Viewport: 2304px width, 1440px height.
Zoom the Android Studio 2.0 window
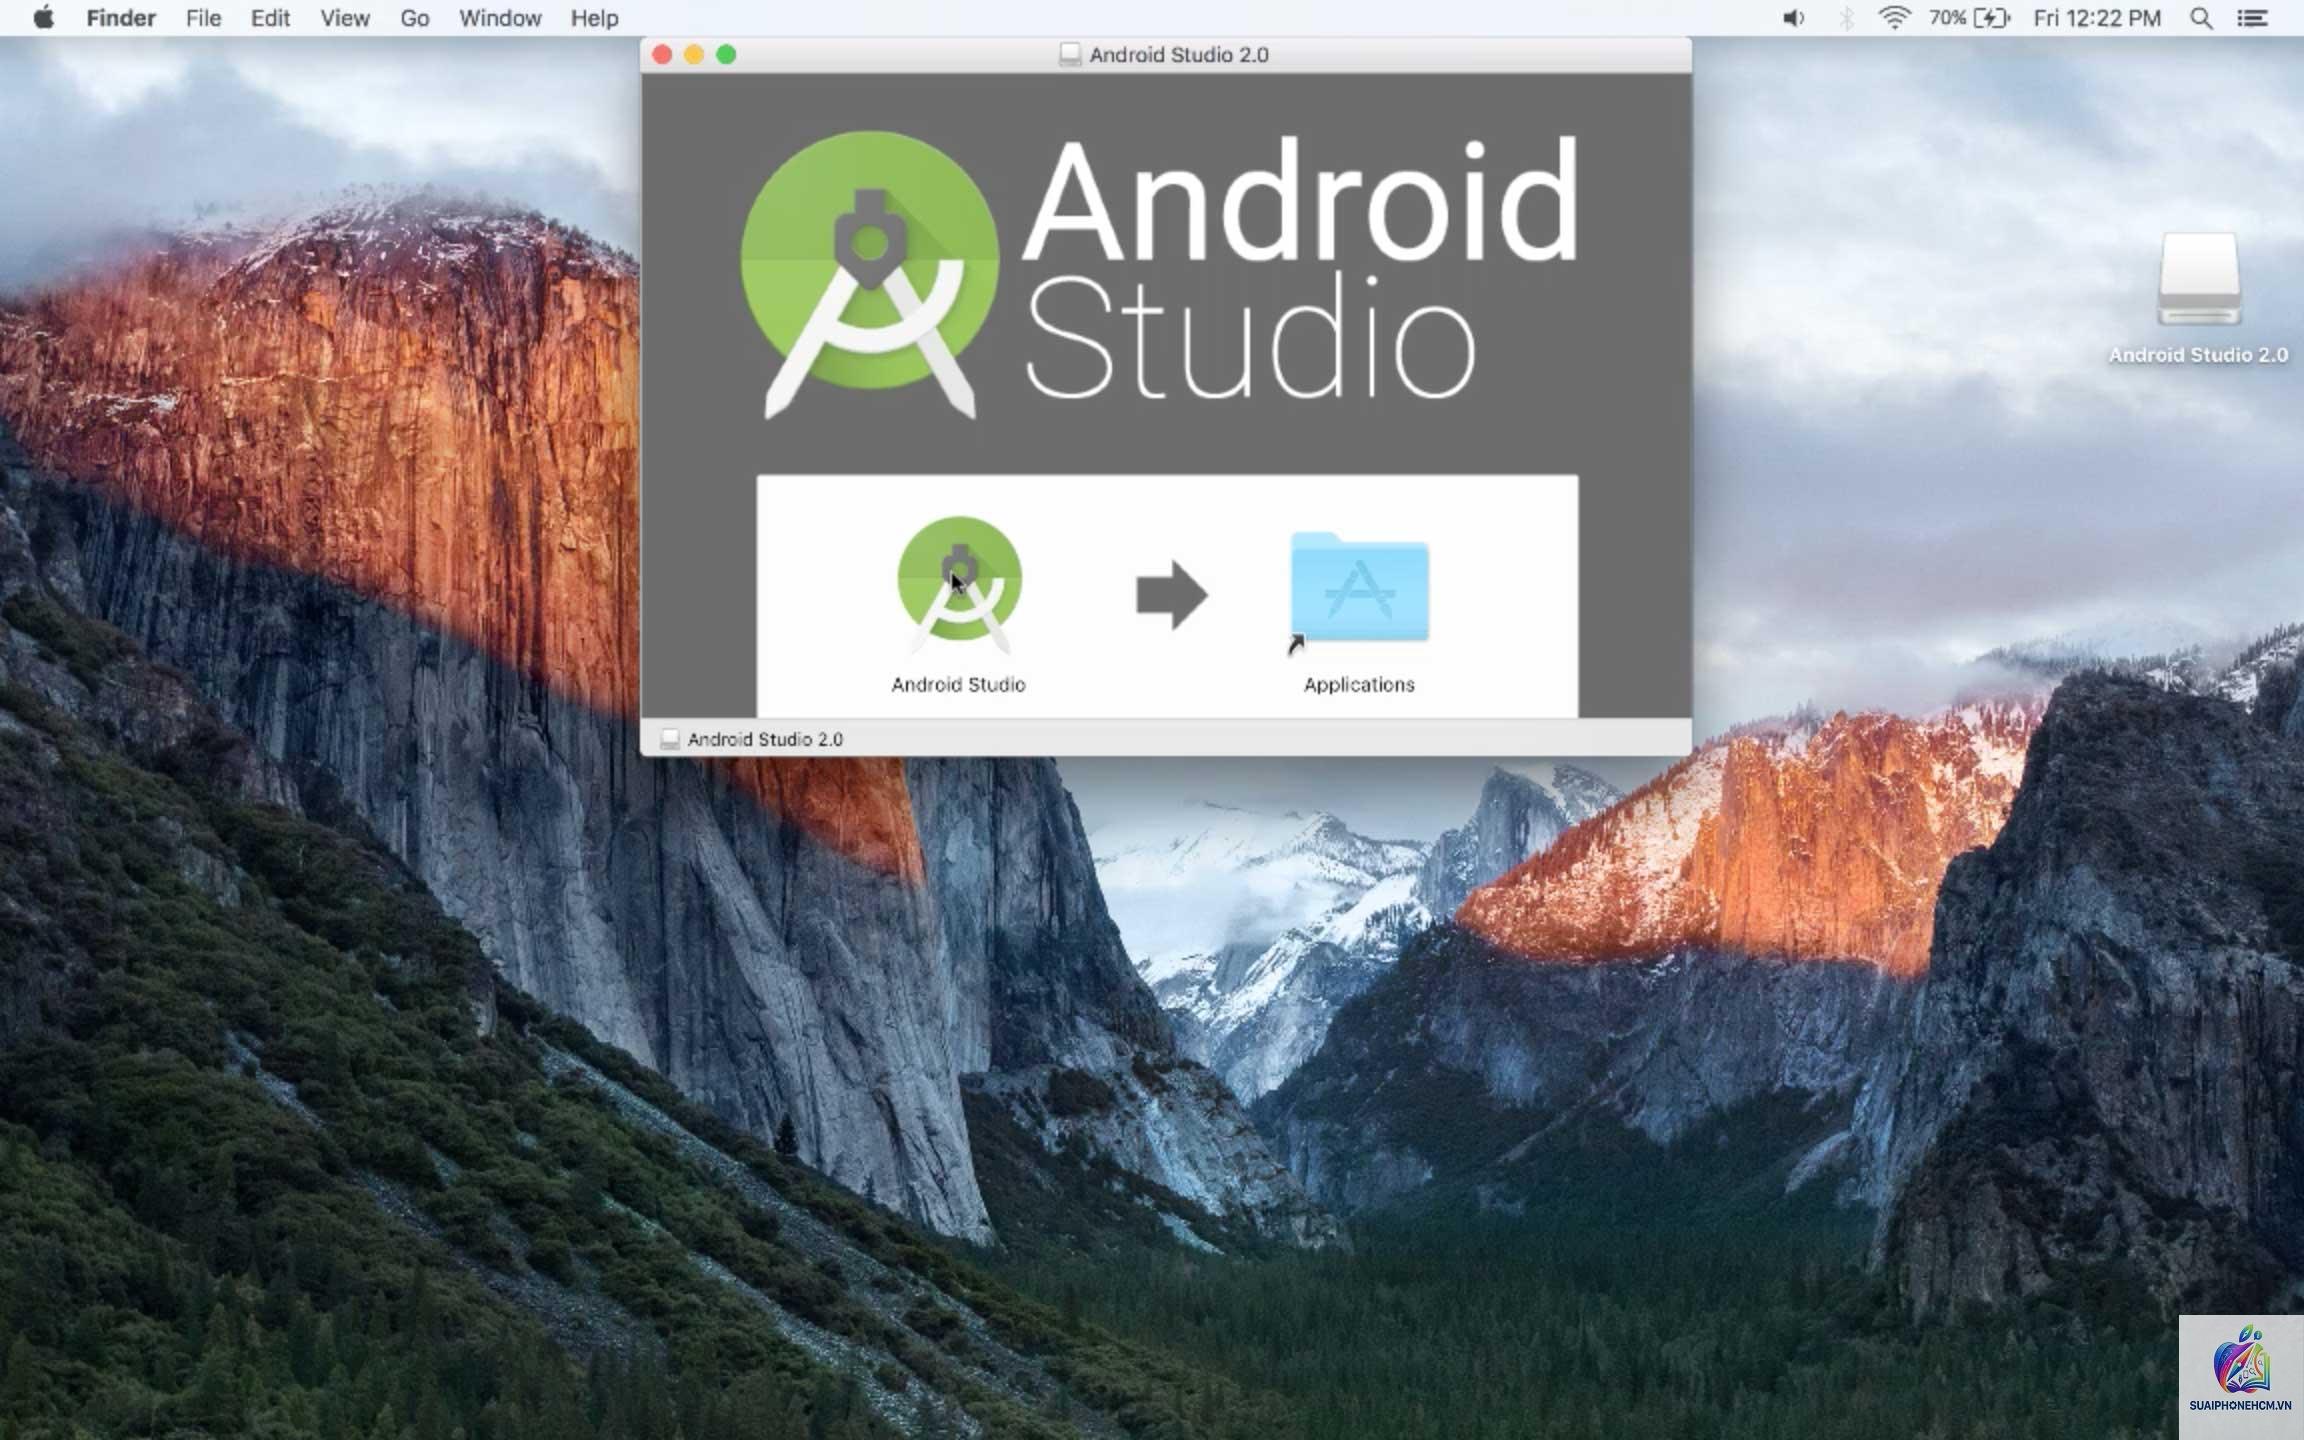[726, 55]
